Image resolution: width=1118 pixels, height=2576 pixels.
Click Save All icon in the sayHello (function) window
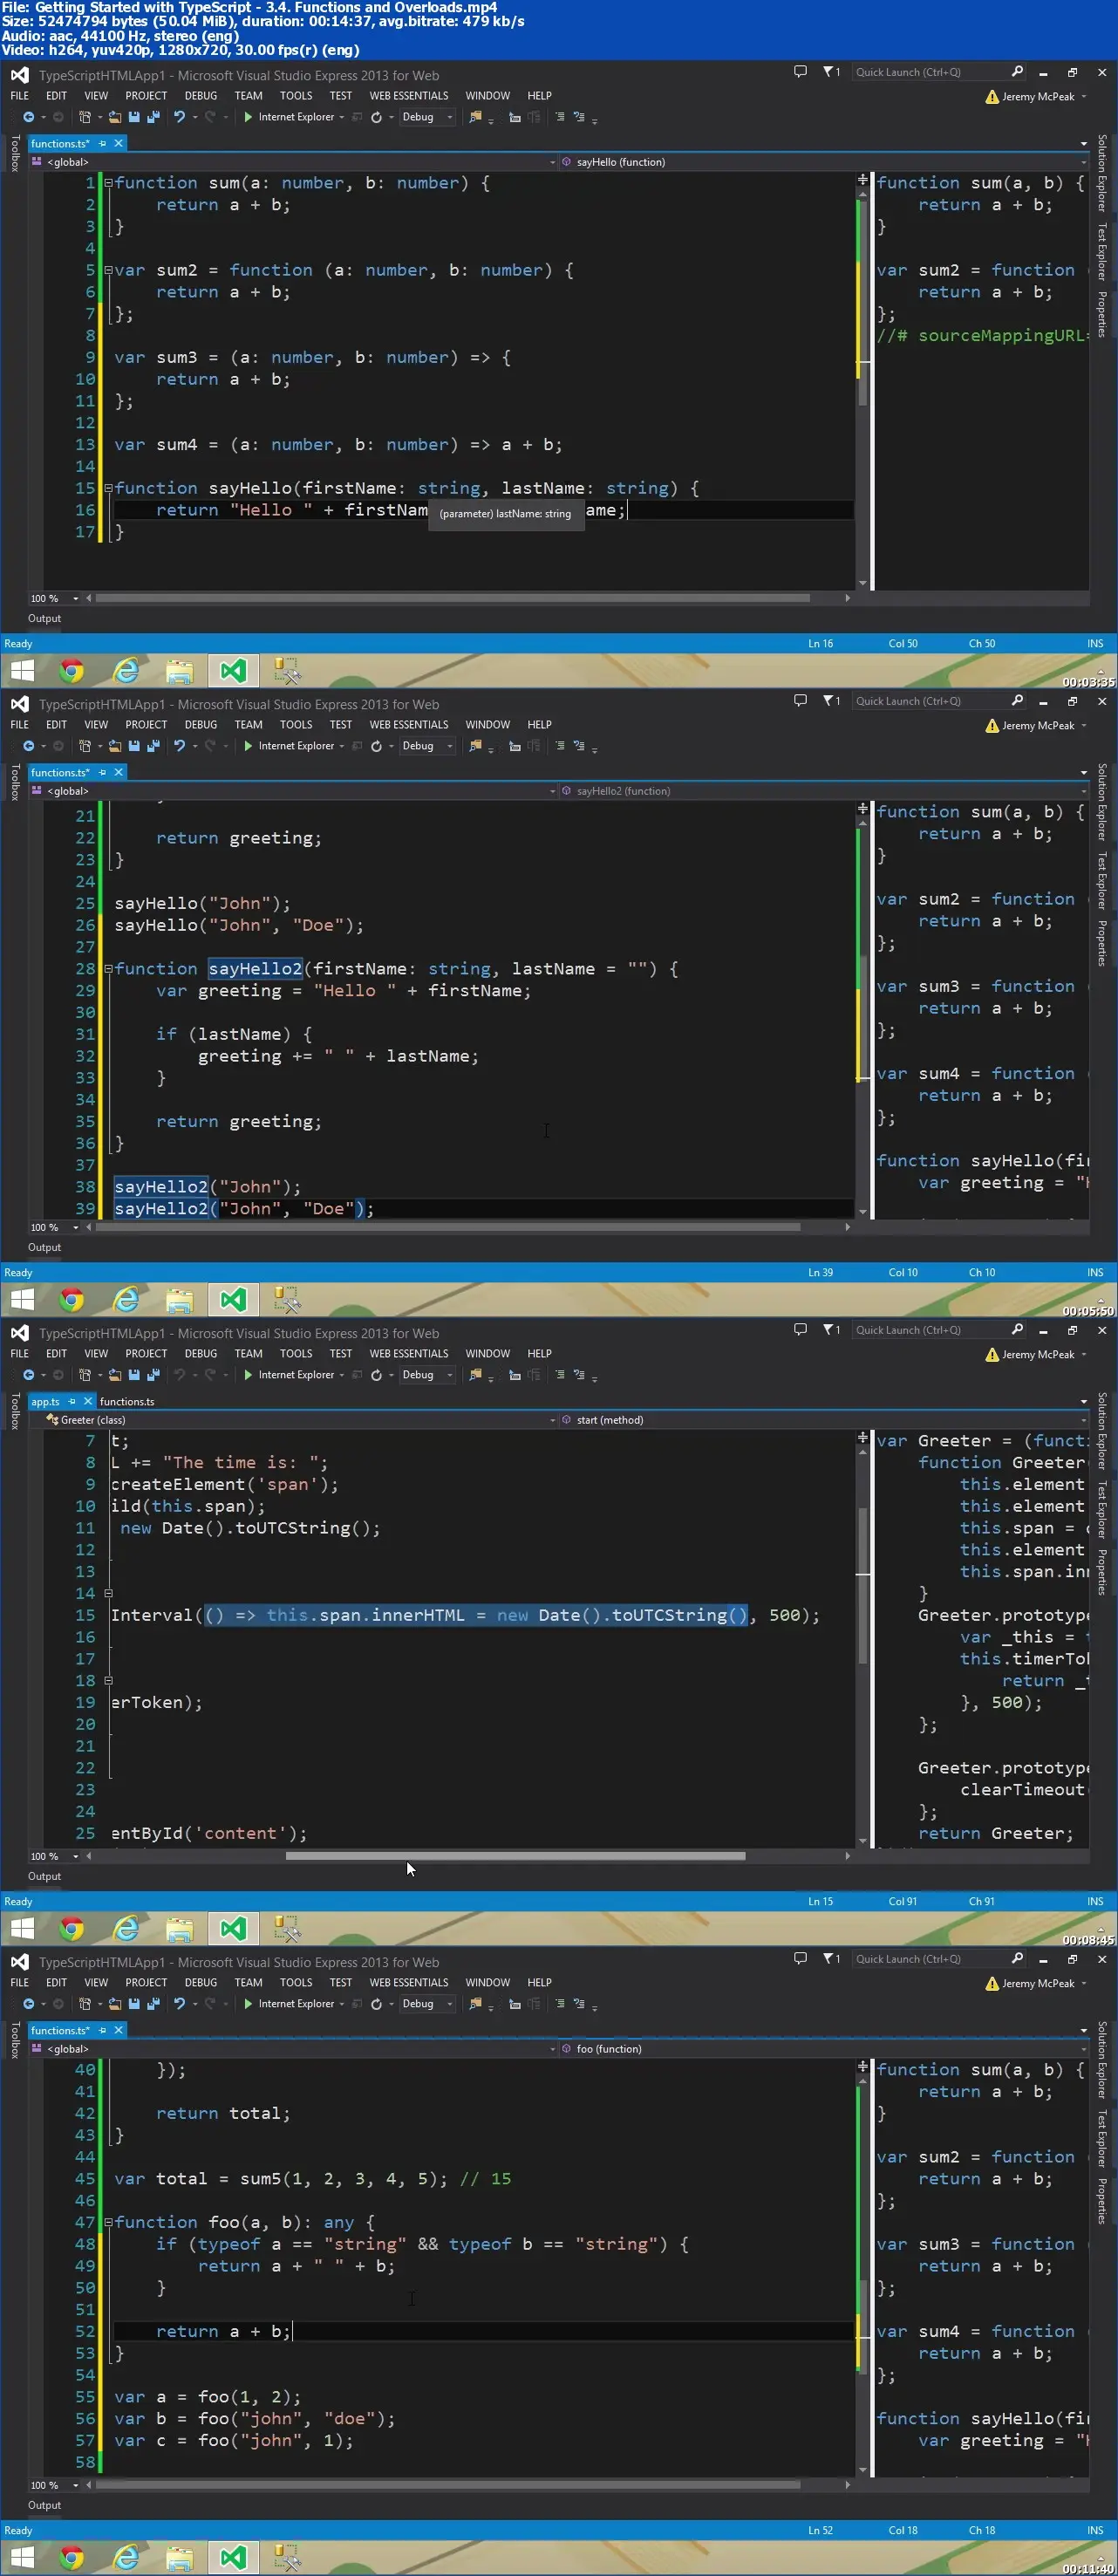[153, 117]
